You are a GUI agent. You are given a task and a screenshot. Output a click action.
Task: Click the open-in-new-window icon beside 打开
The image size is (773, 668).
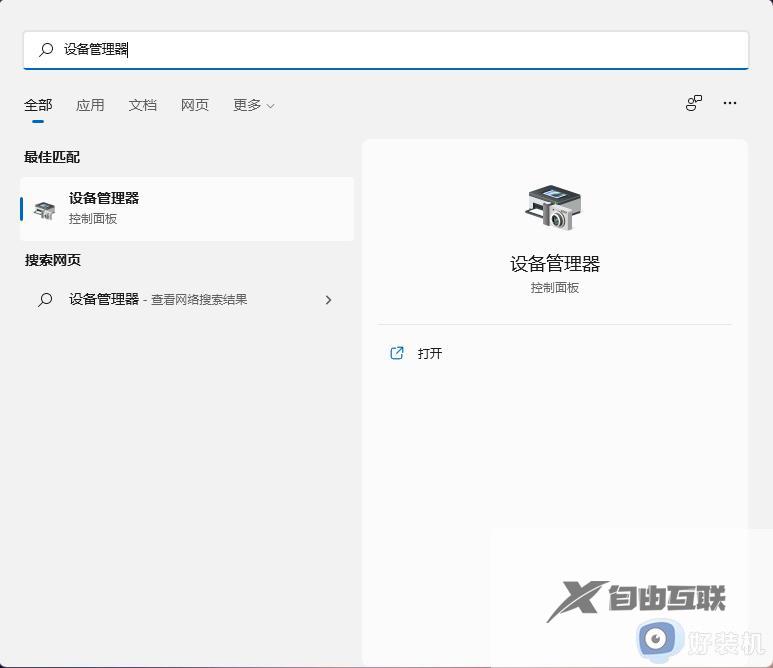click(397, 353)
